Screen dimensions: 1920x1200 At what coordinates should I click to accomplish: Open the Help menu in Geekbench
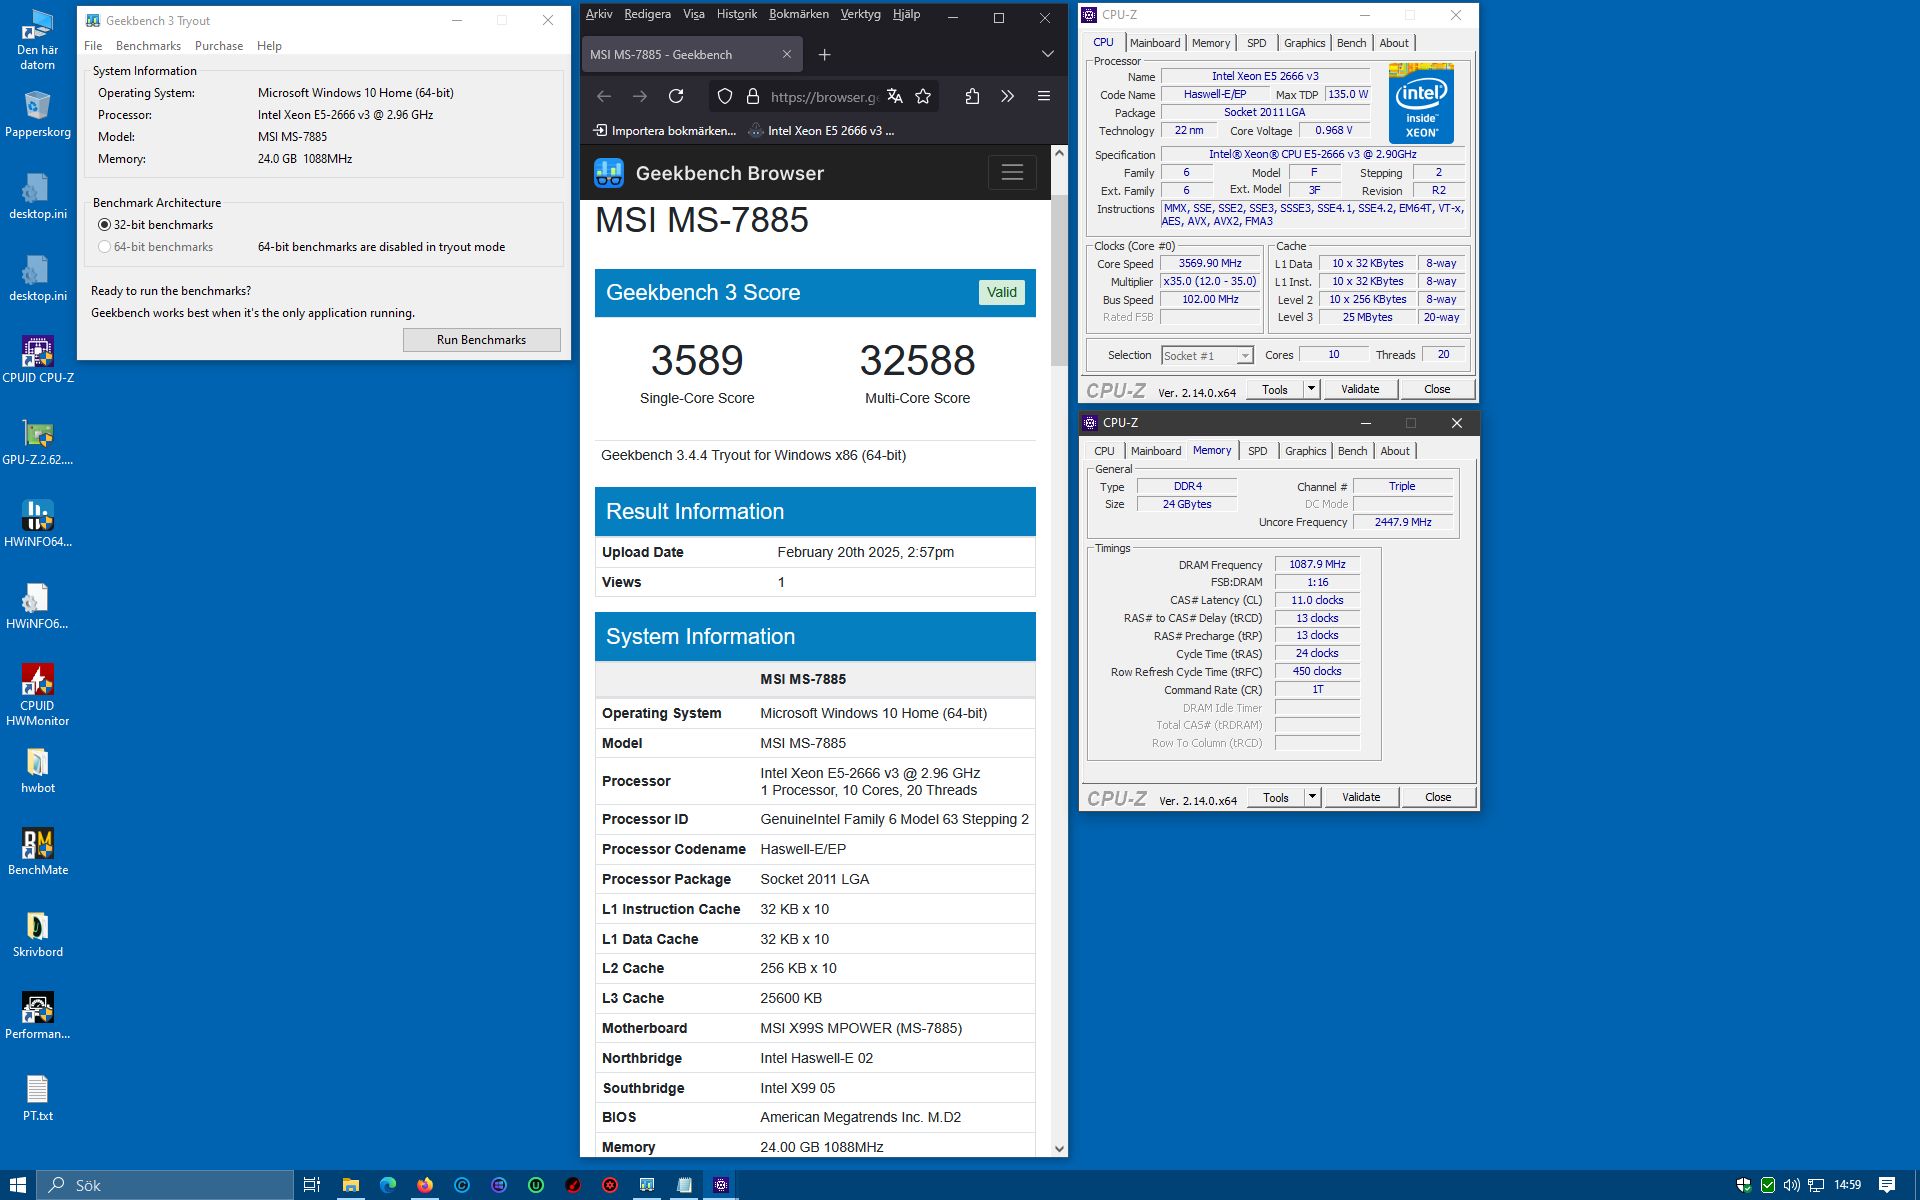(269, 46)
